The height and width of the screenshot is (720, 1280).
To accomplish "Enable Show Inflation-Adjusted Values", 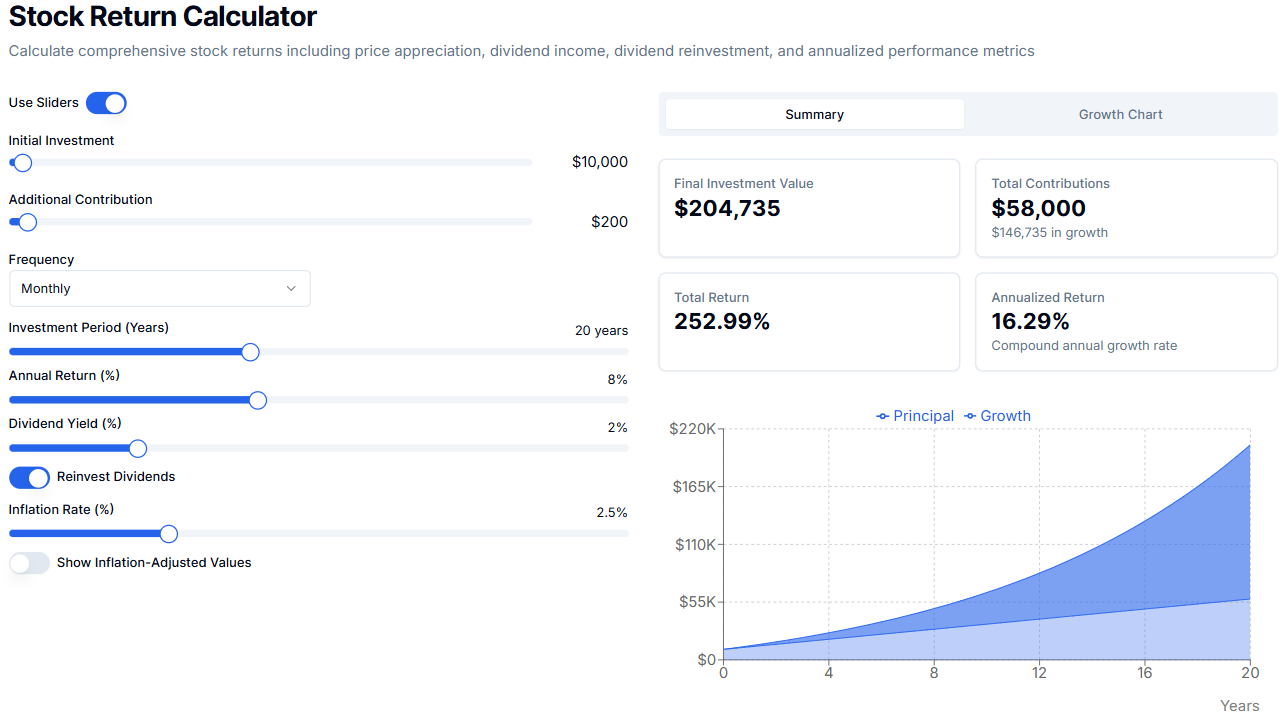I will 29,563.
